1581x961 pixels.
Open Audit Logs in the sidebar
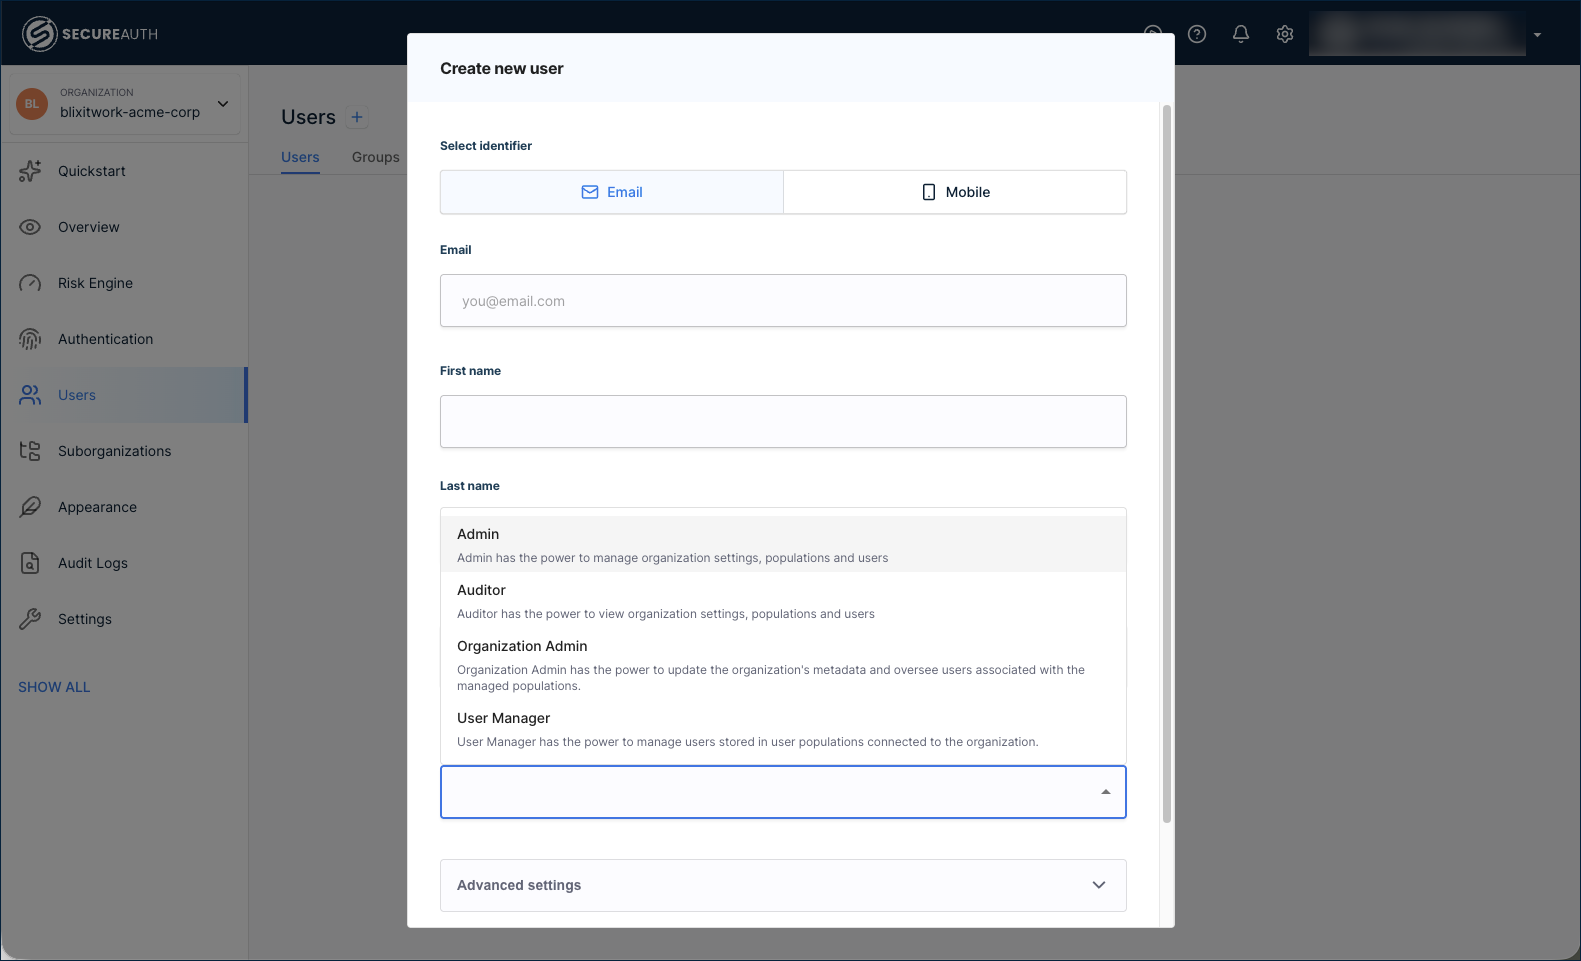pyautogui.click(x=124, y=563)
